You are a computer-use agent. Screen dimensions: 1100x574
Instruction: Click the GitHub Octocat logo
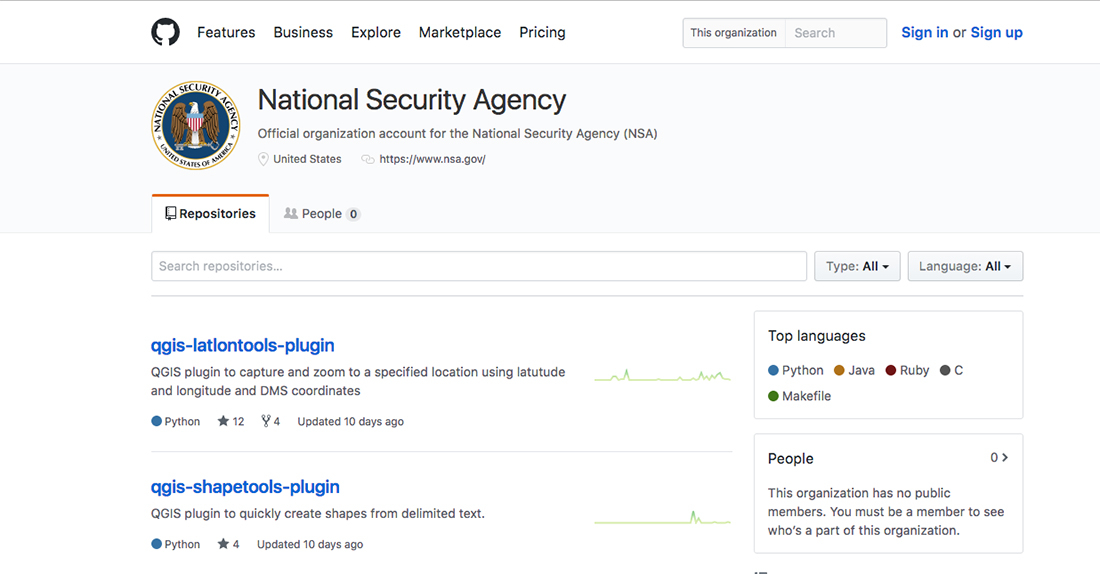(166, 32)
